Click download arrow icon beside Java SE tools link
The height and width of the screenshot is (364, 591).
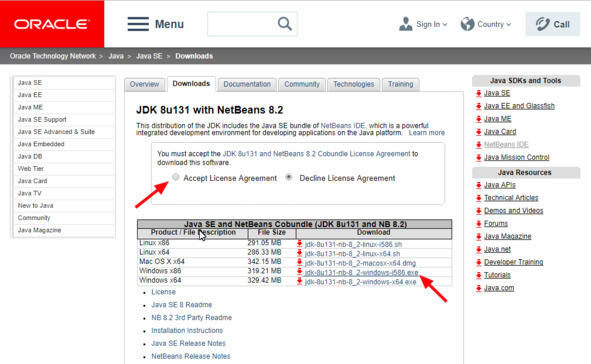(479, 93)
